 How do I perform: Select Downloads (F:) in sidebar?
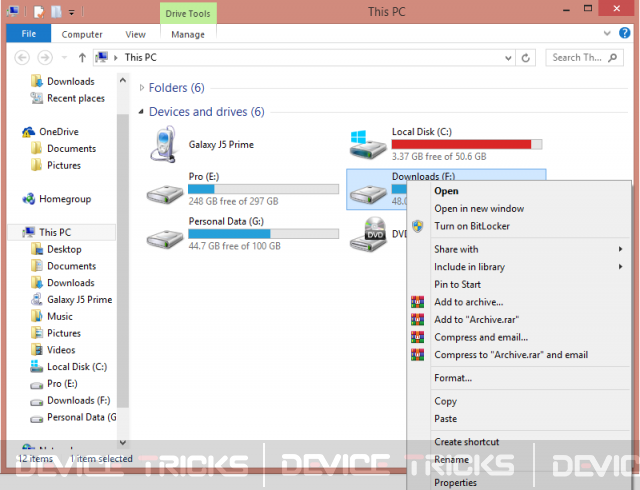[78, 400]
